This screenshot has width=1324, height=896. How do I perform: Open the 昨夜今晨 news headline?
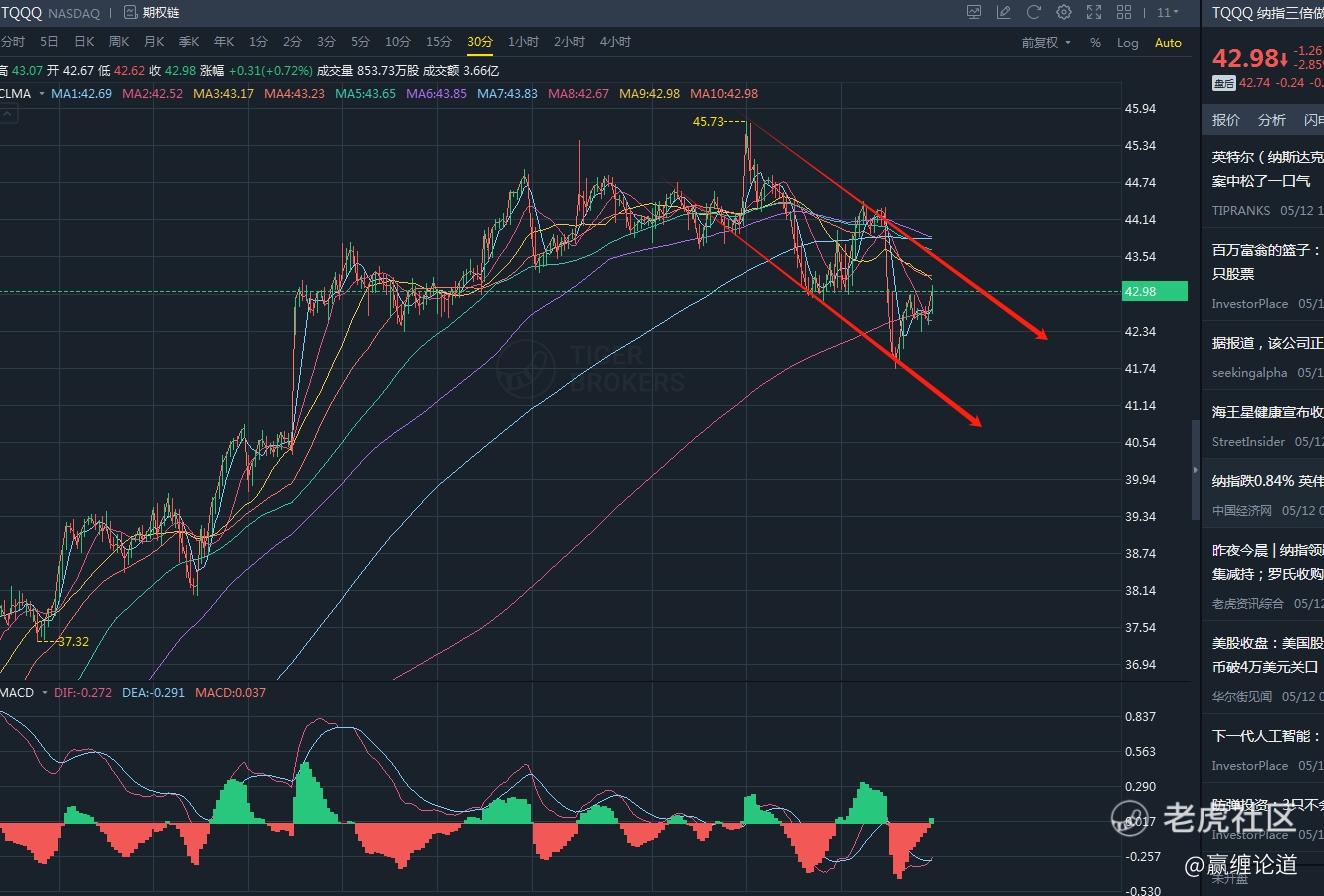[1268, 562]
